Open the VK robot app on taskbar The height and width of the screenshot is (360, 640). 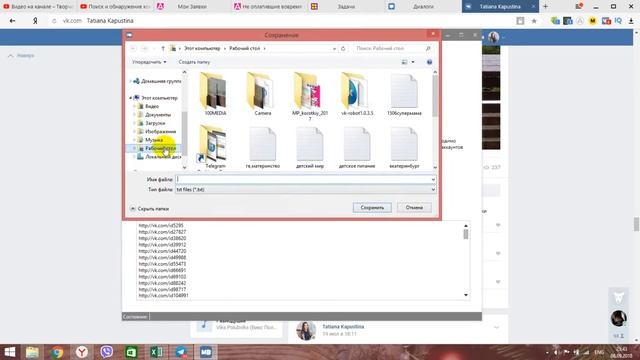[x=206, y=352]
